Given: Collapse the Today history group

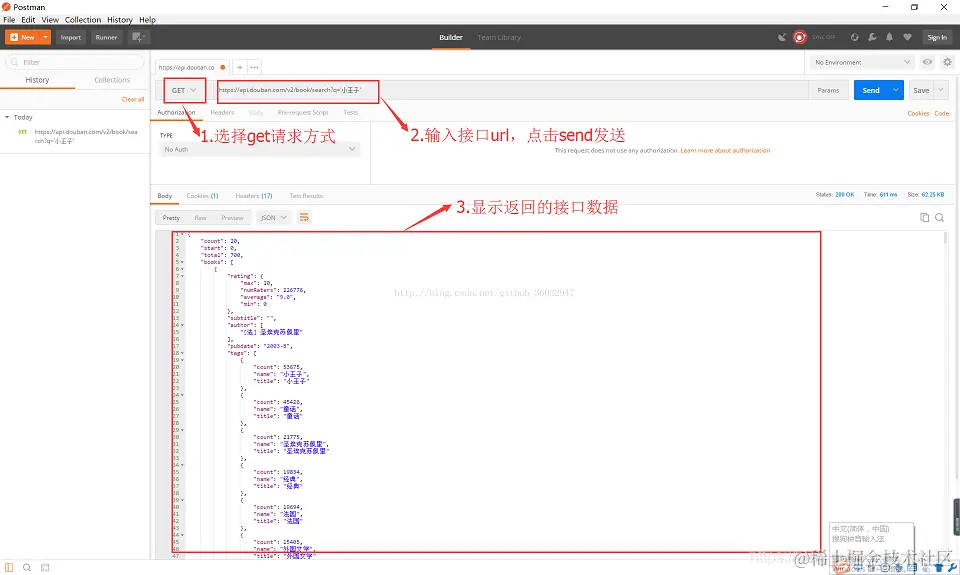Looking at the screenshot, I should [x=7, y=117].
